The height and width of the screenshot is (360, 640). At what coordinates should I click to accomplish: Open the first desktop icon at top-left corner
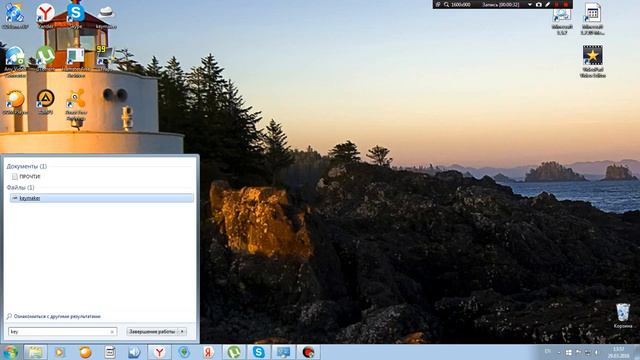[x=15, y=16]
